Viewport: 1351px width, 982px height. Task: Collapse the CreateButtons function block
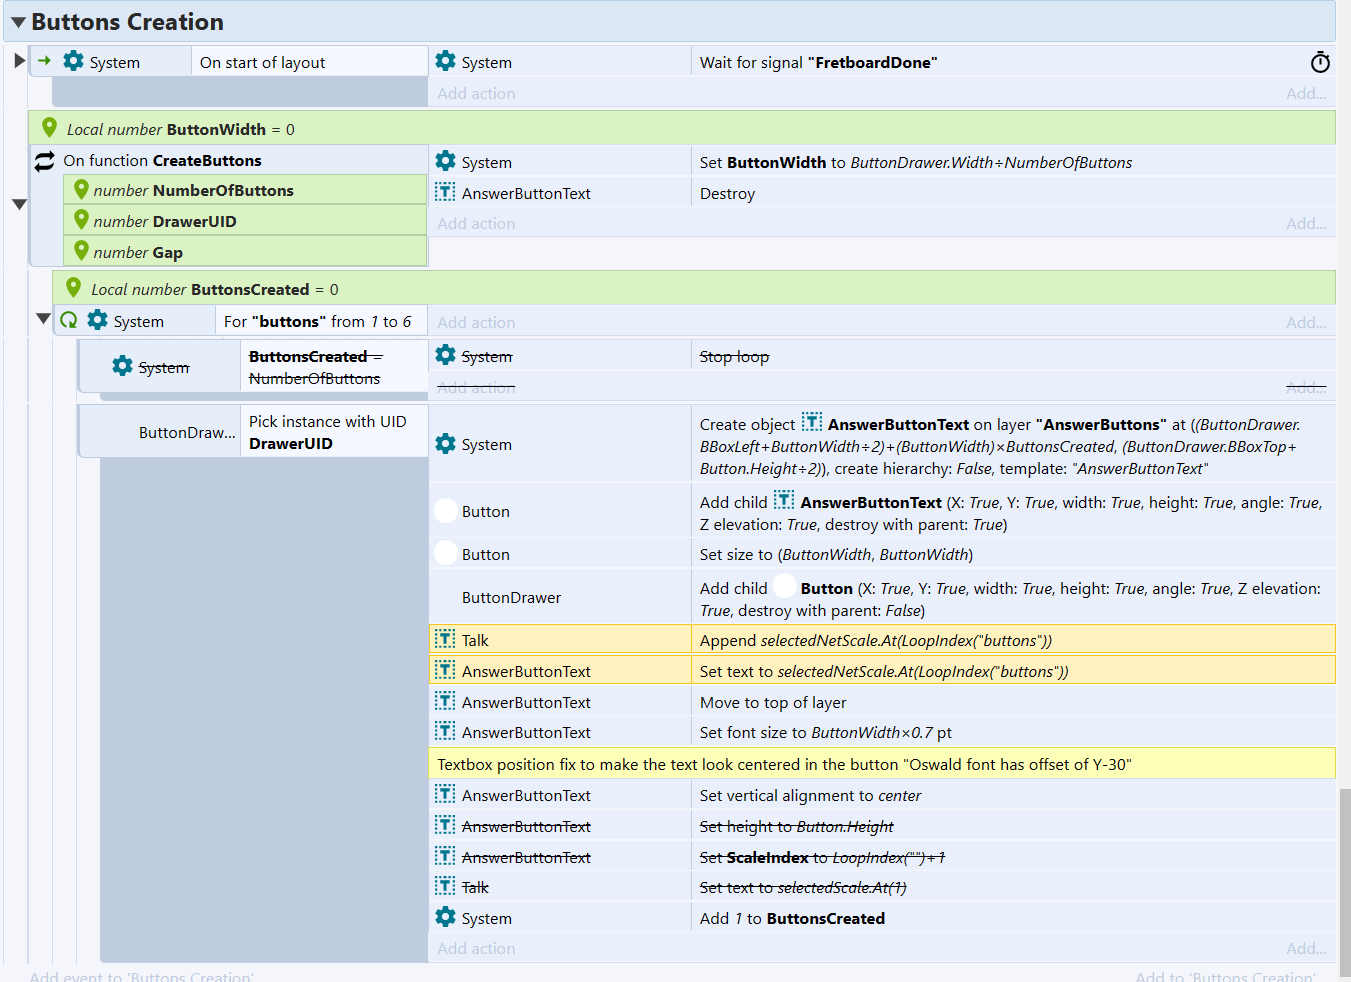pos(19,204)
